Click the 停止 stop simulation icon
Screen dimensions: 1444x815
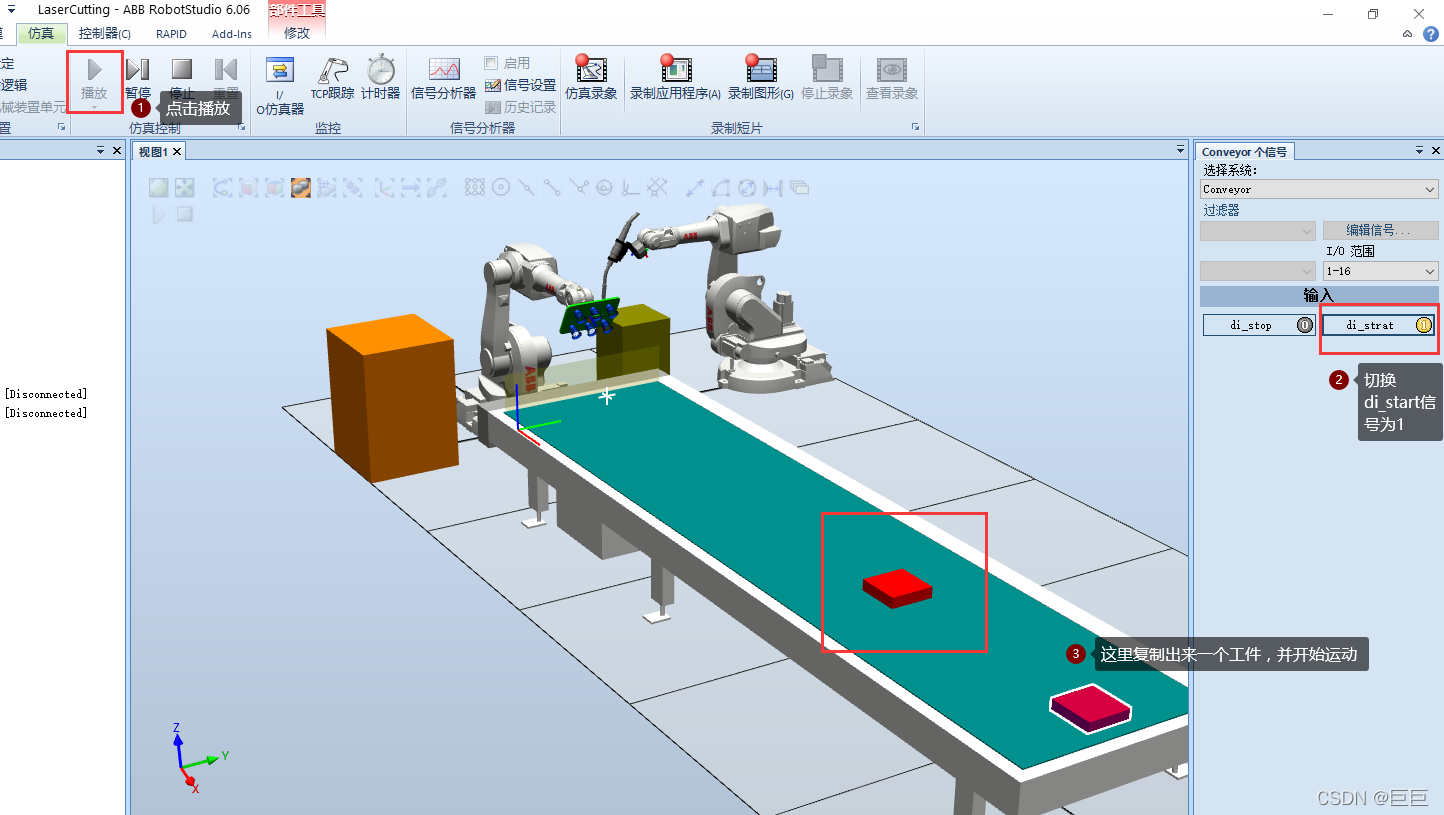pos(181,69)
